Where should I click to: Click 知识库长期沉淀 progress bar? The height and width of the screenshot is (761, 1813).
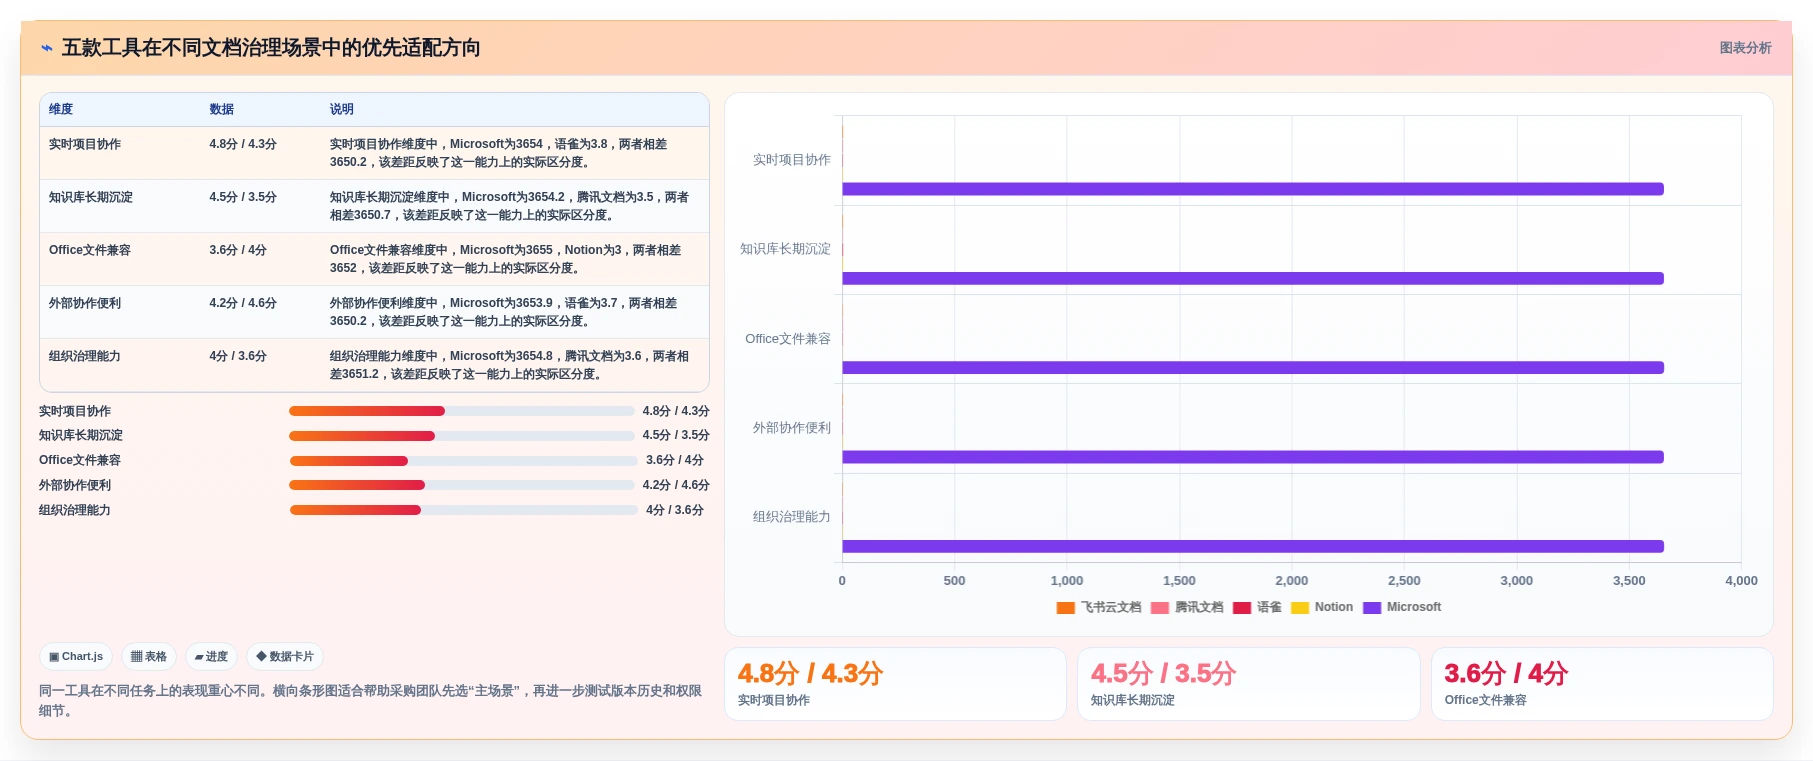click(x=462, y=436)
